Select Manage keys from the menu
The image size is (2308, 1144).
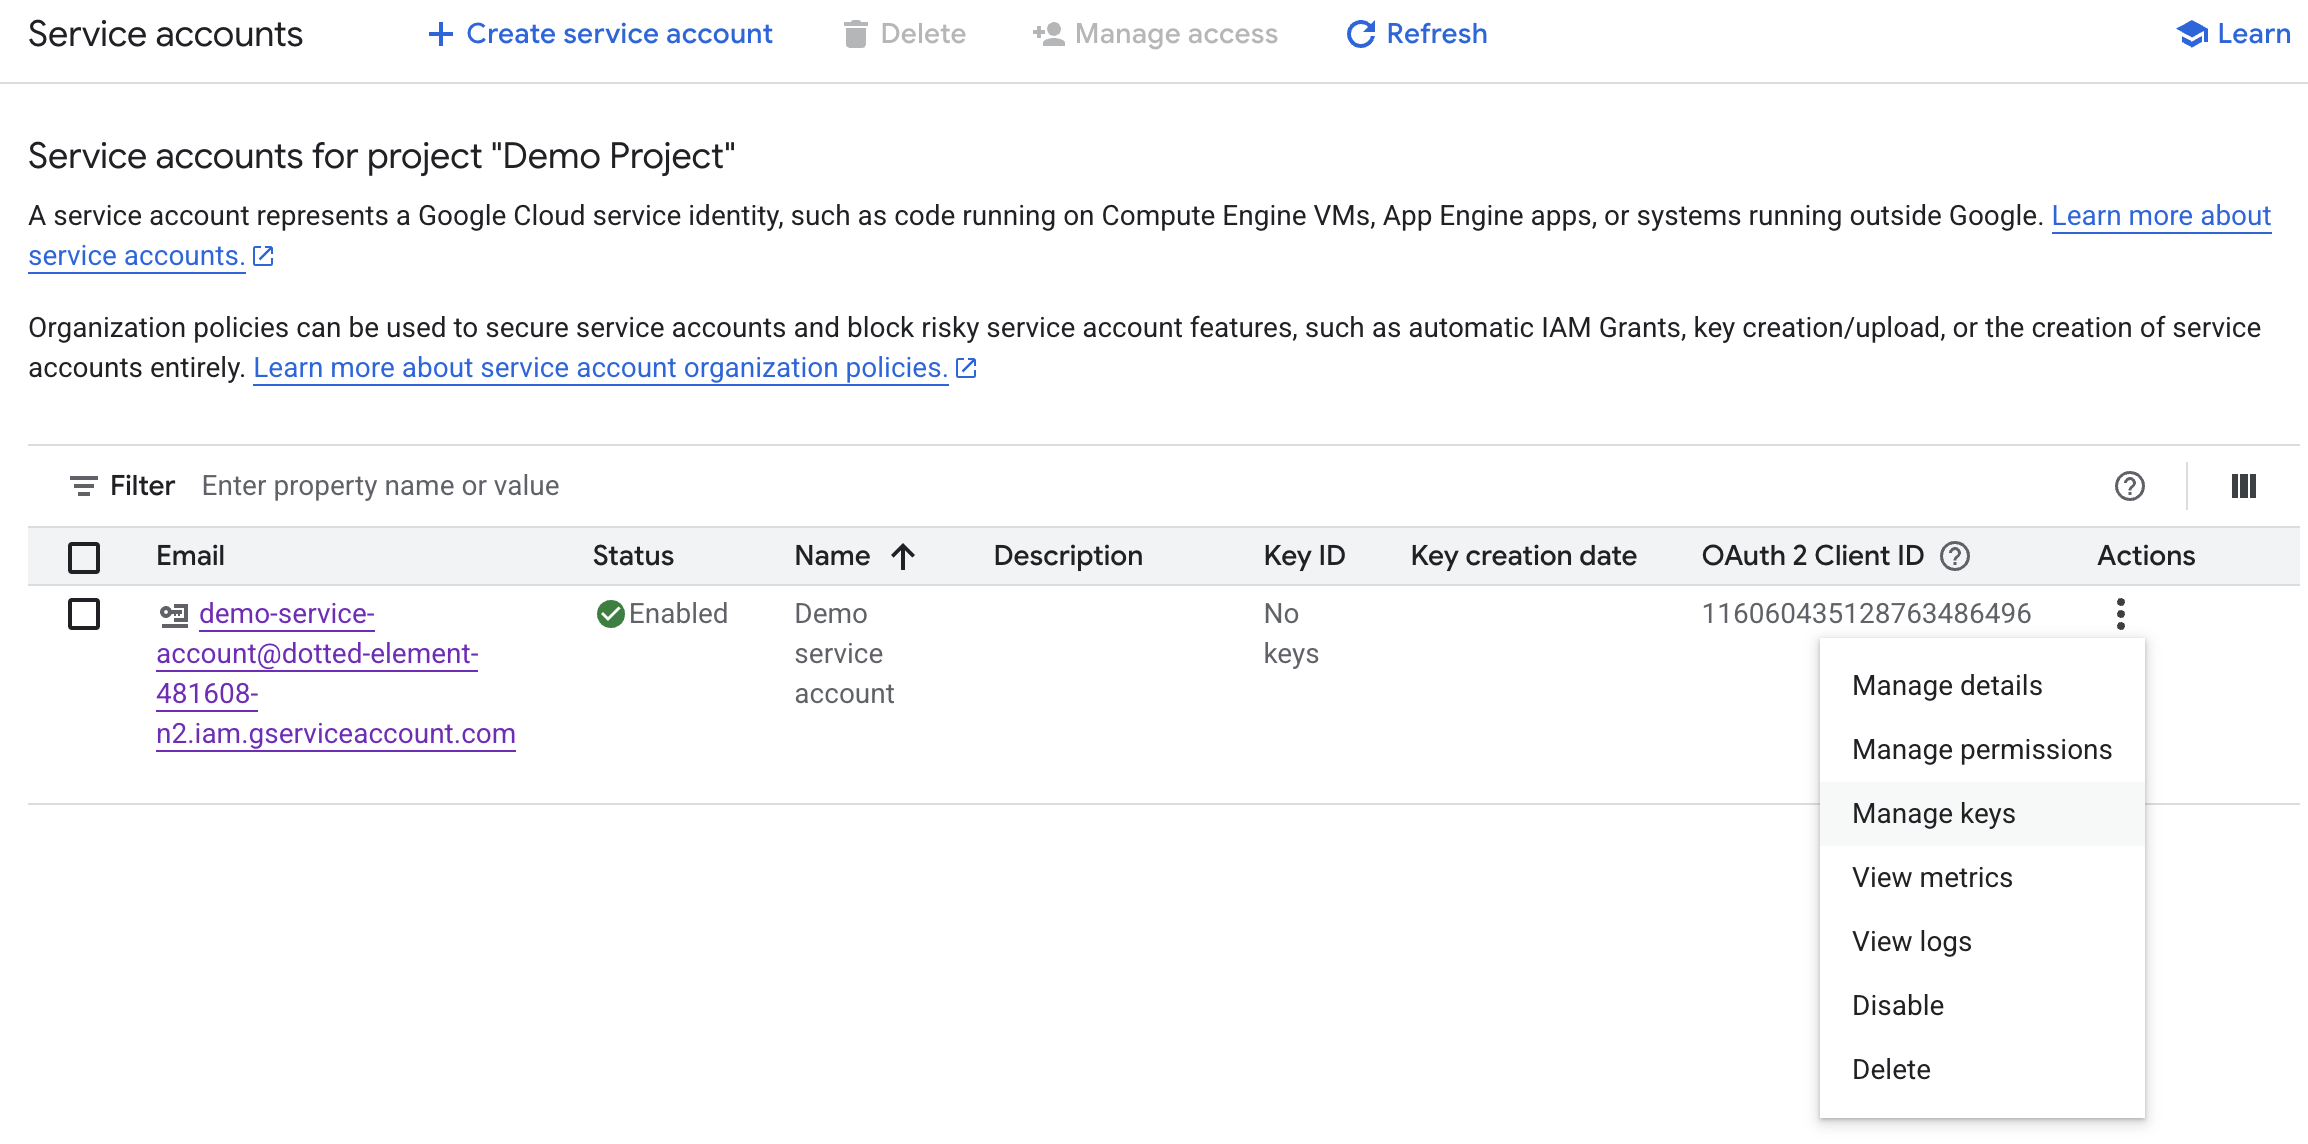click(1933, 814)
